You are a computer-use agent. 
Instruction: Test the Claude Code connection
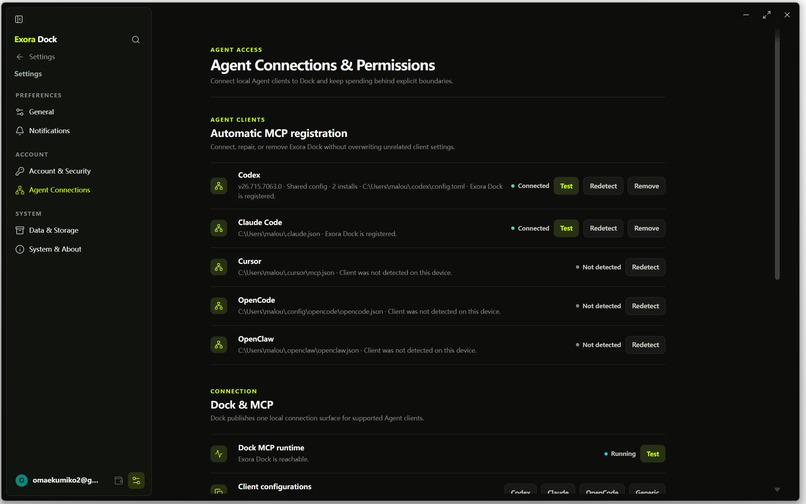(566, 228)
